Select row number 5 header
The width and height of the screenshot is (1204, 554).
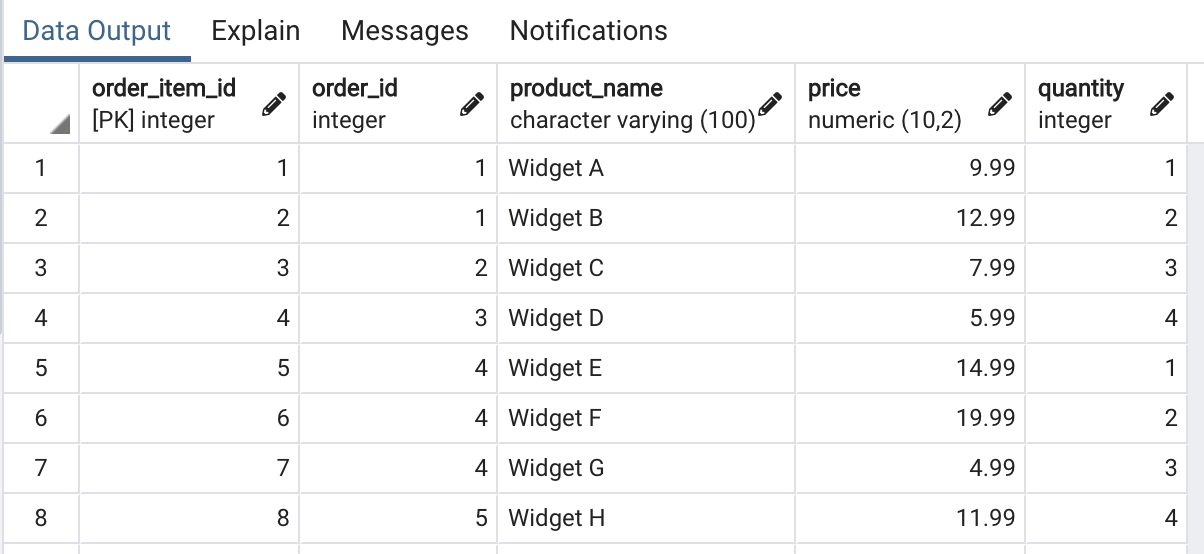pos(40,368)
